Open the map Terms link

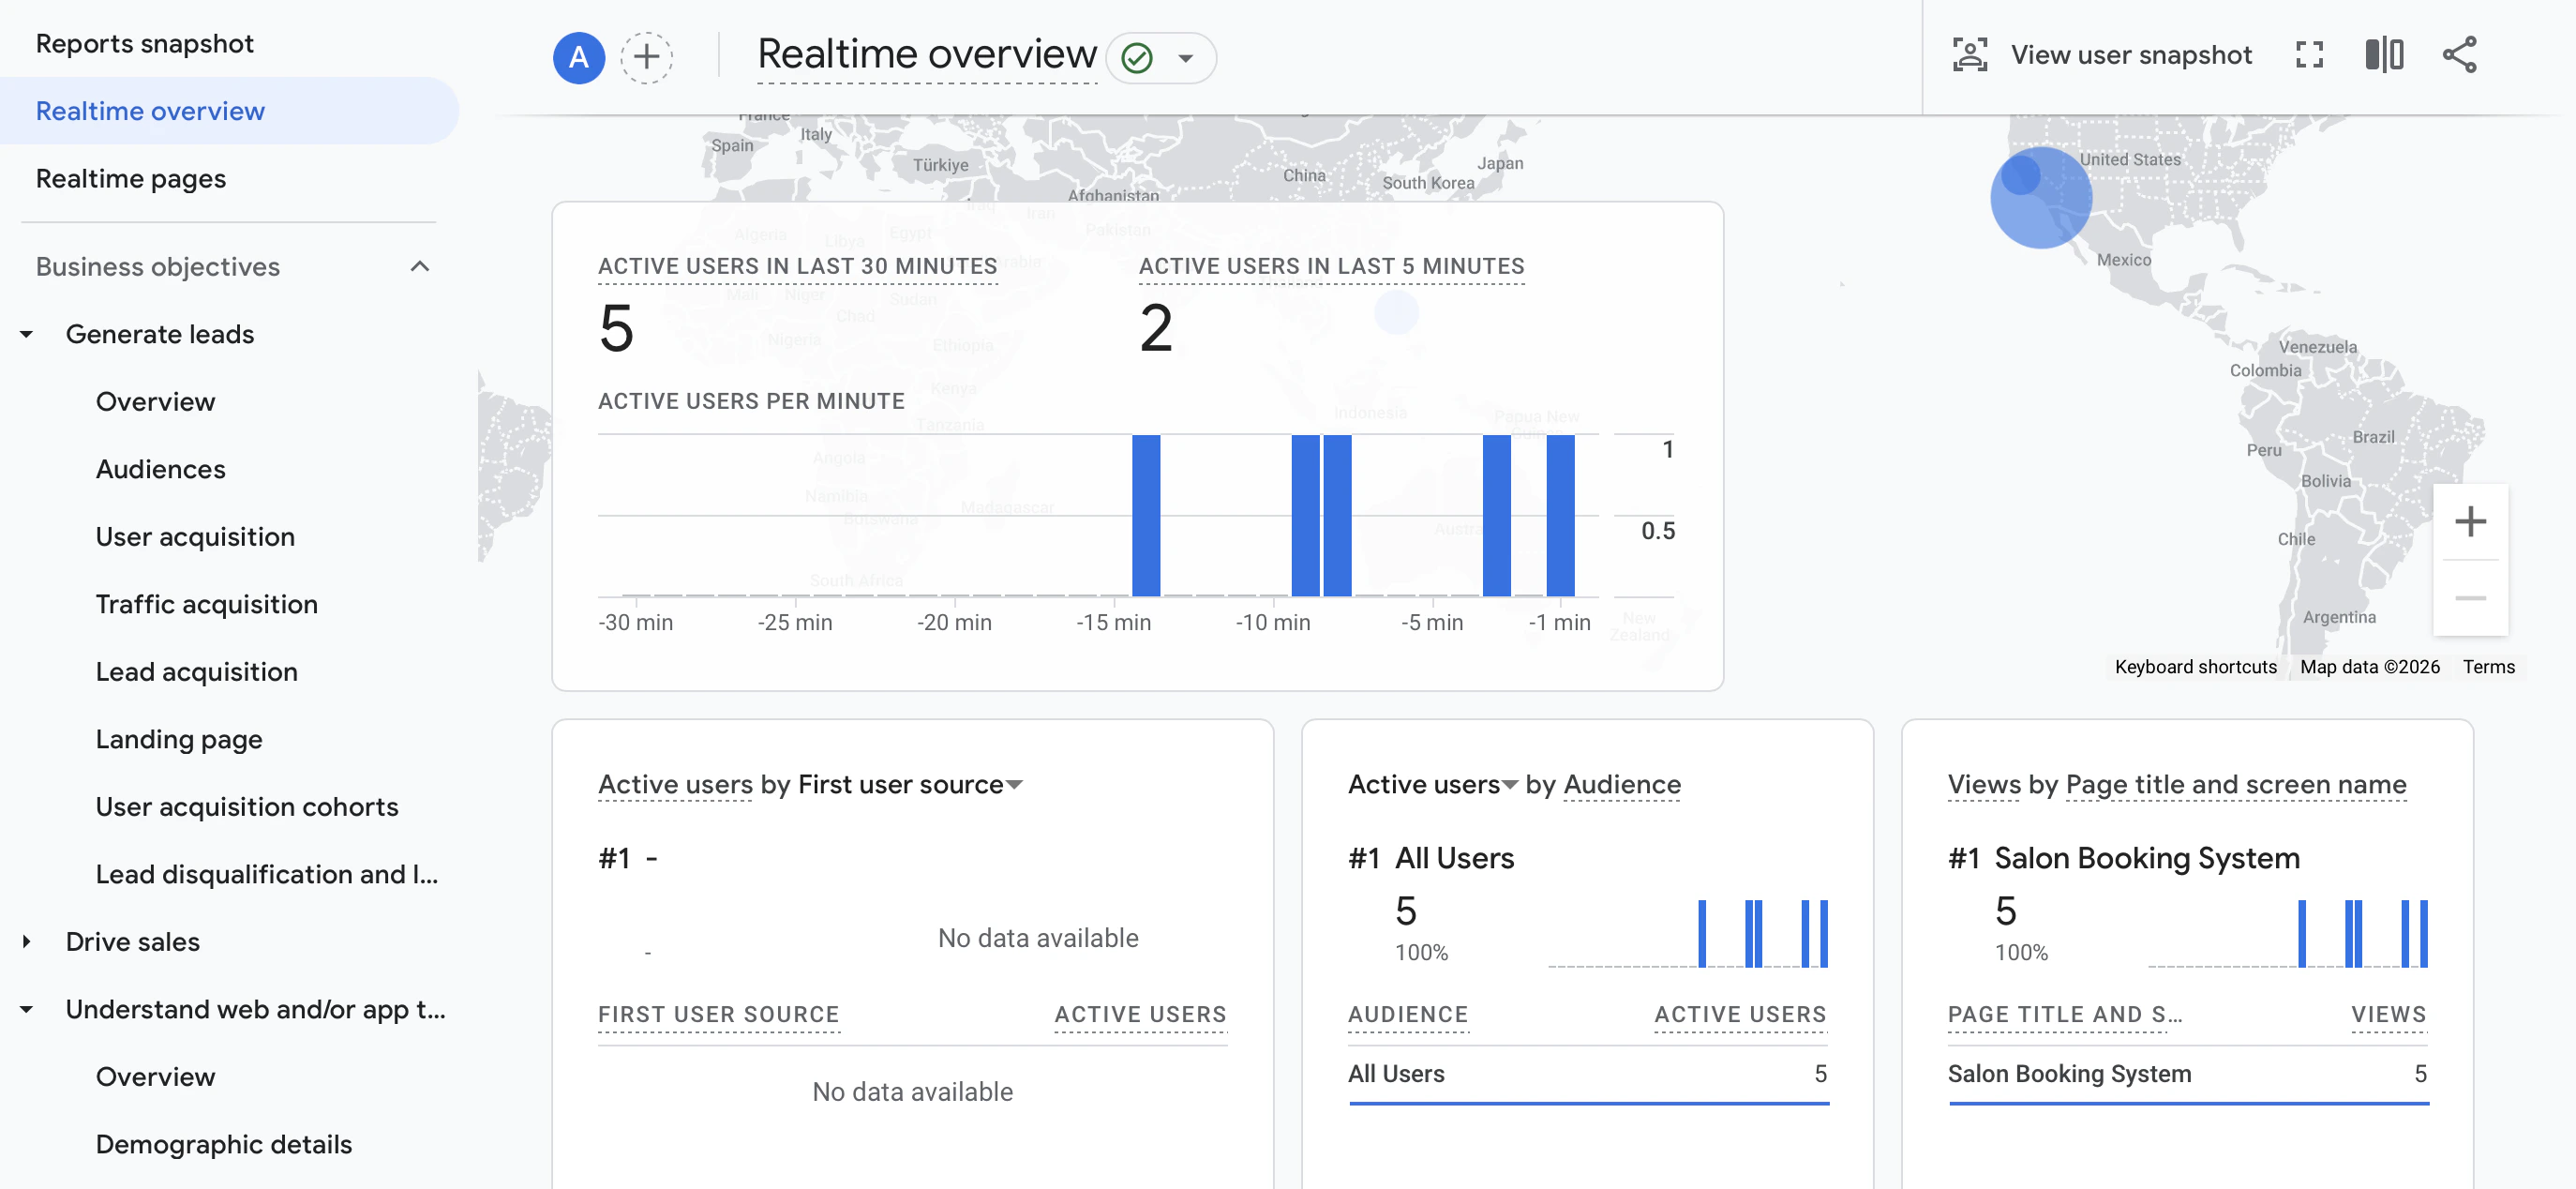tap(2489, 667)
